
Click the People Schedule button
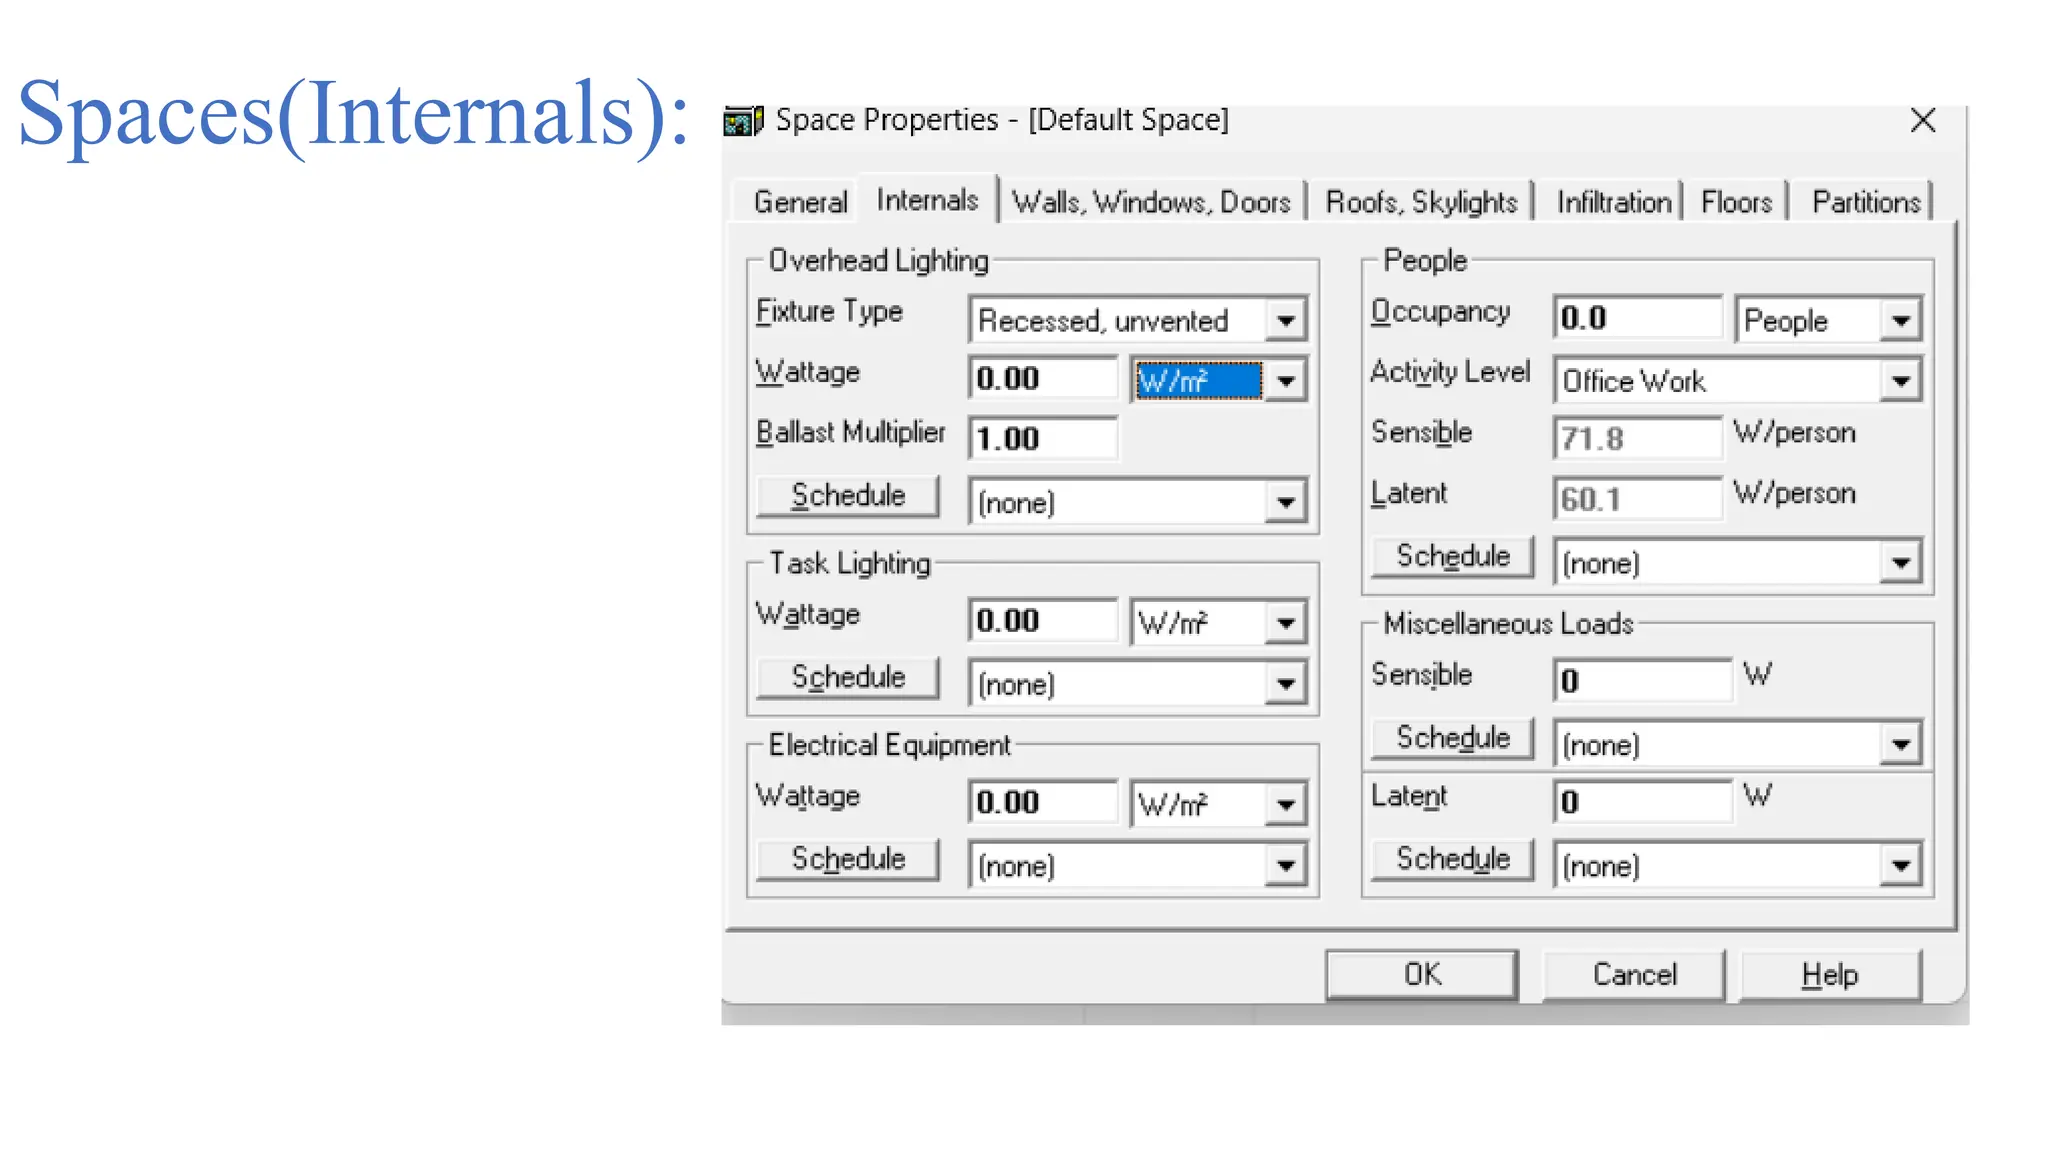pyautogui.click(x=1452, y=557)
